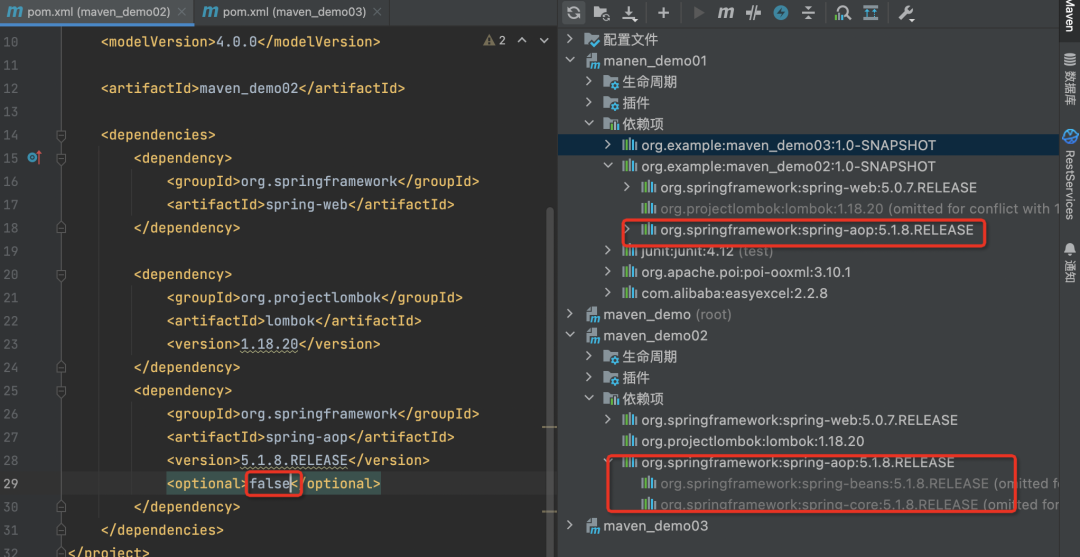Reload all Maven projects
The width and height of the screenshot is (1080, 557).
point(573,12)
